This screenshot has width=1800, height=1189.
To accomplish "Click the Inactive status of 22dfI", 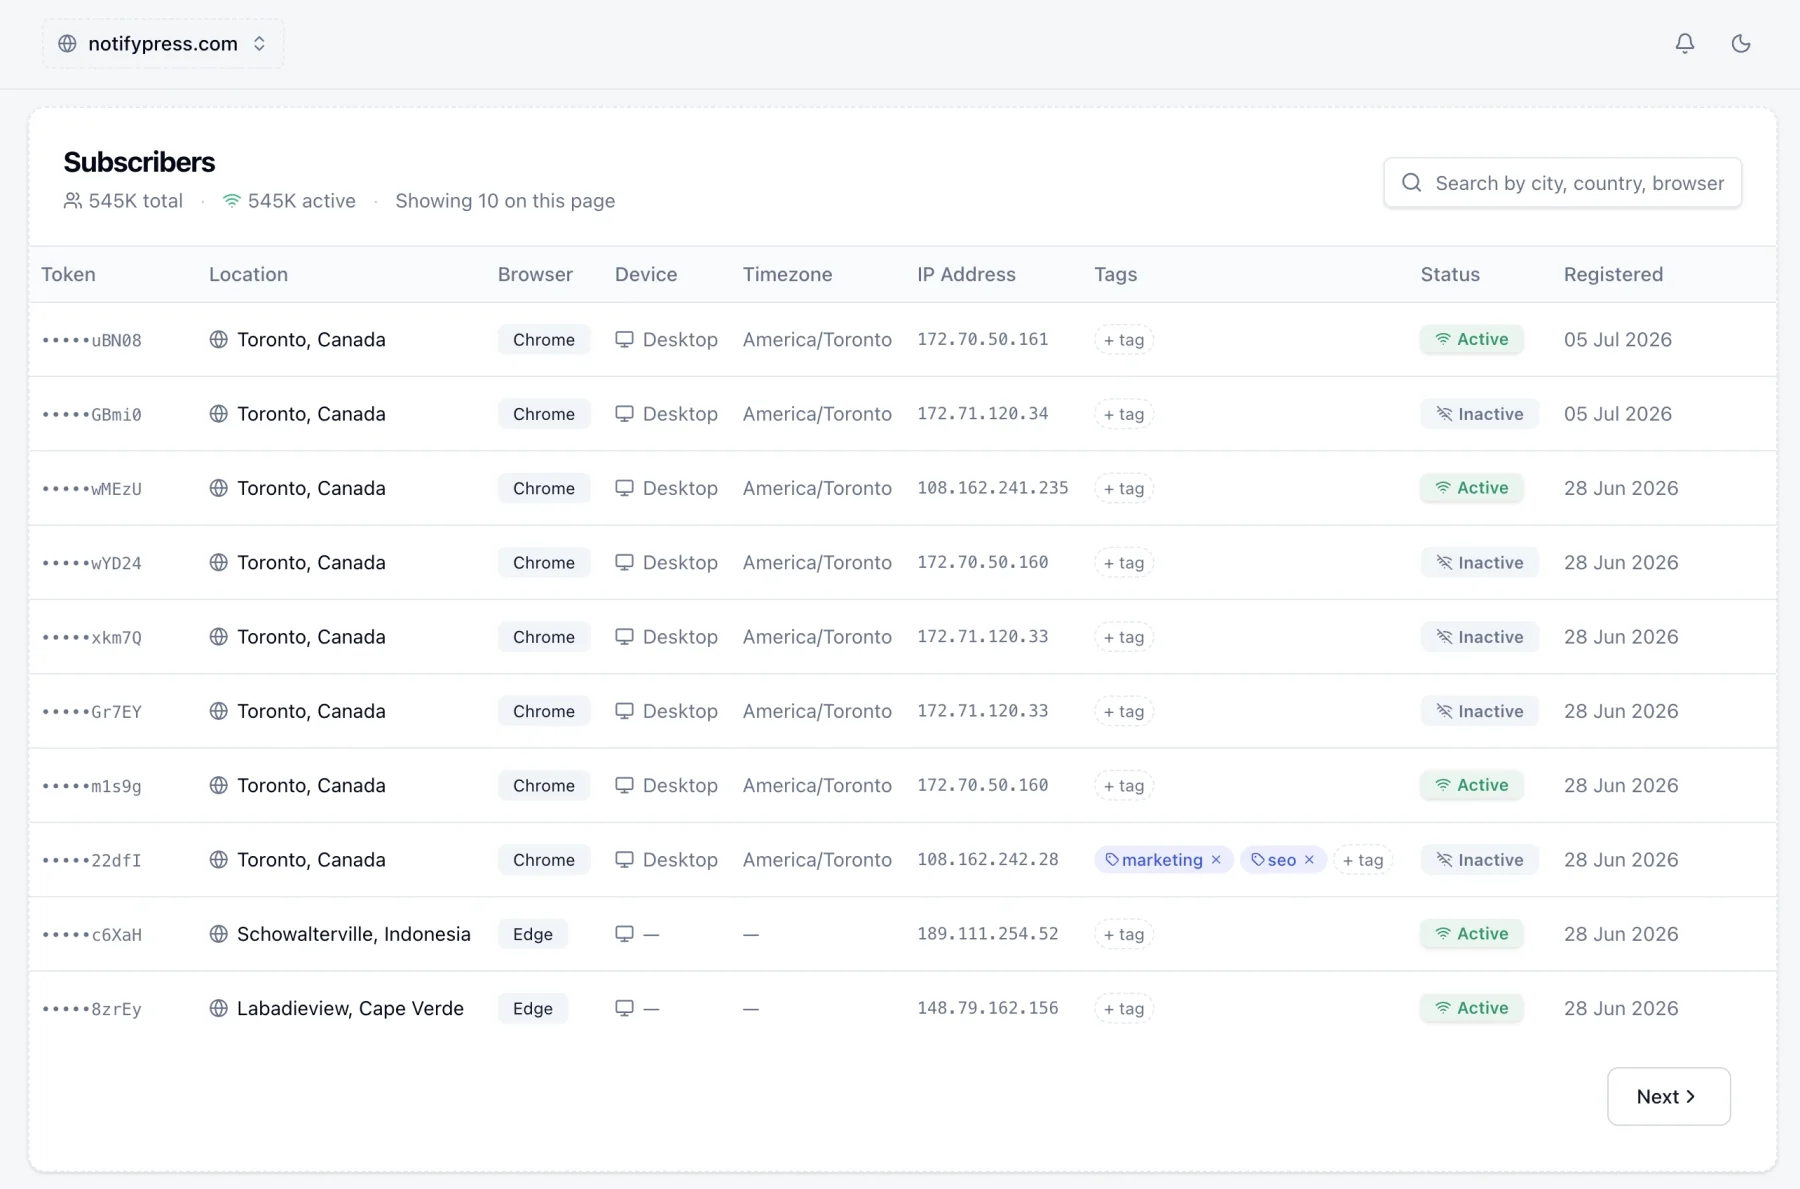I will point(1480,860).
